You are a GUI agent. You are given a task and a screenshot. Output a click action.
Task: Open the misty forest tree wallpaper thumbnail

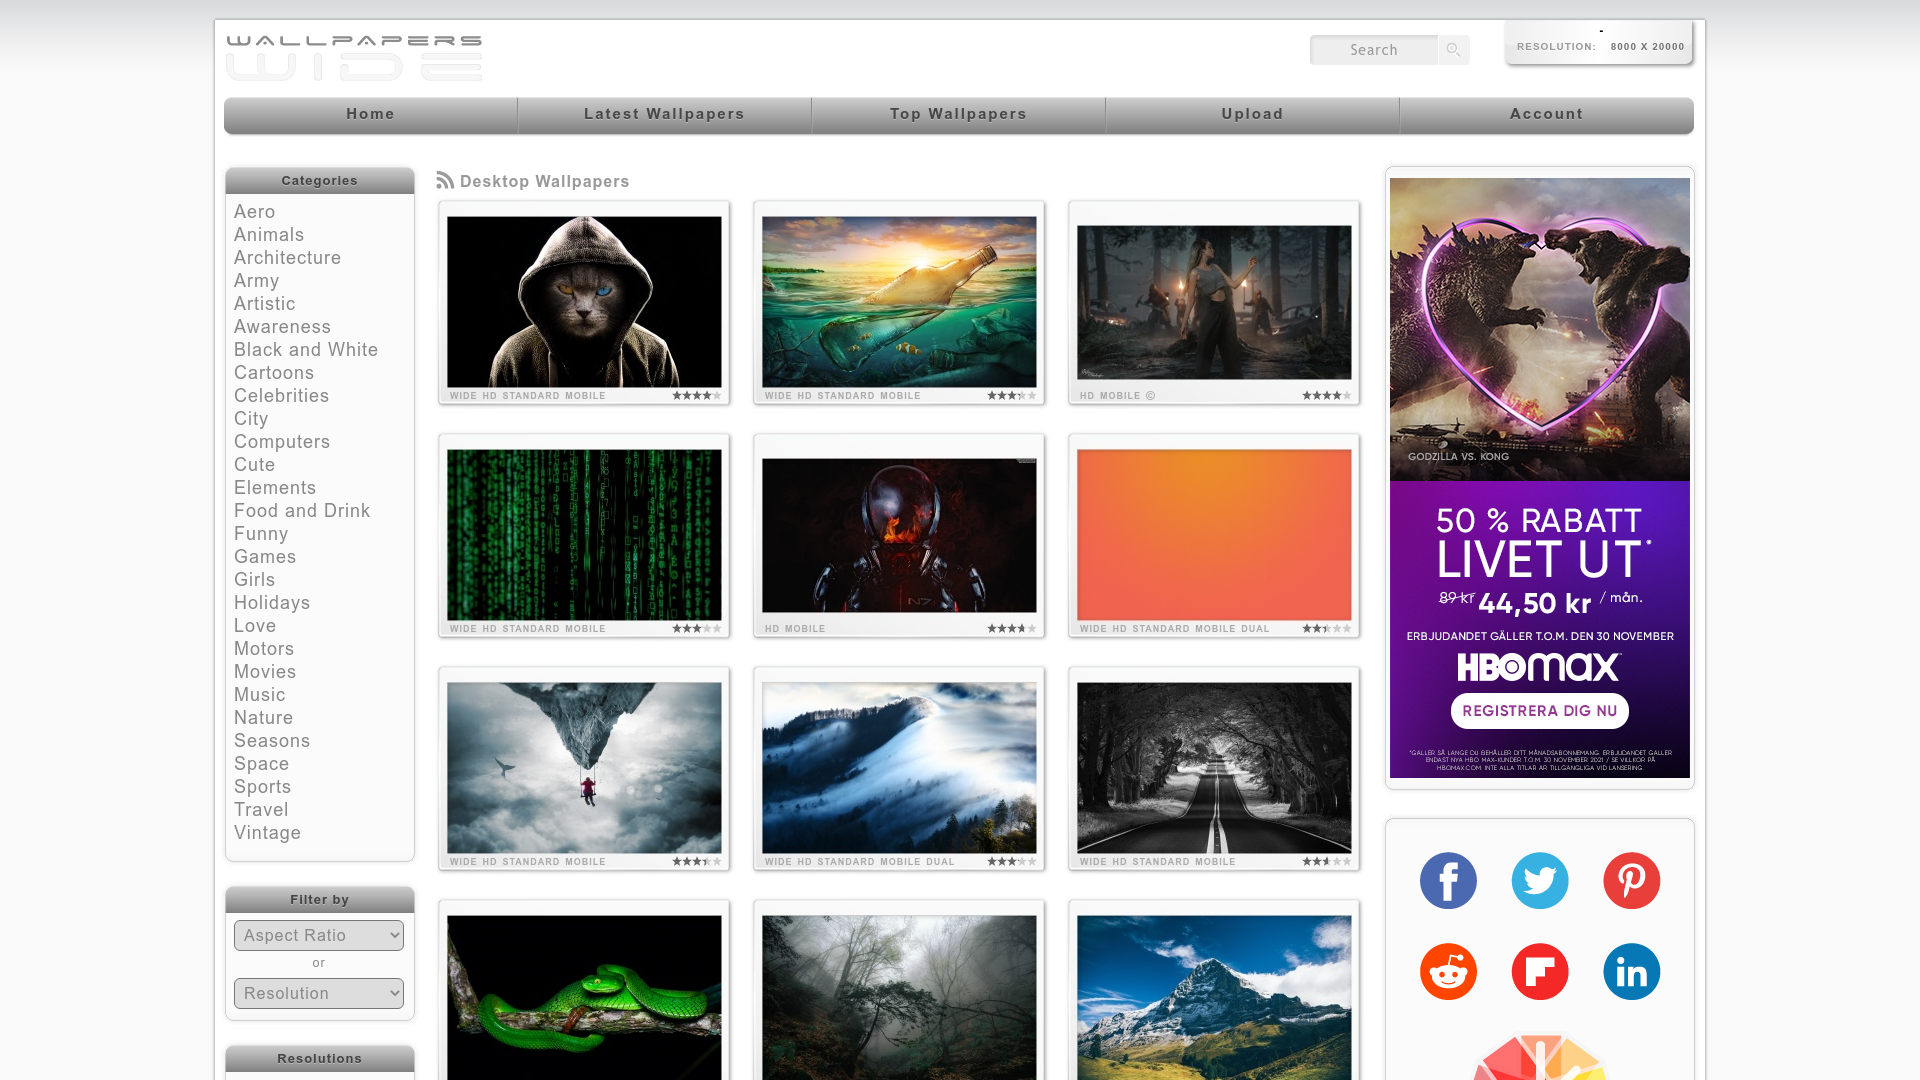(x=899, y=997)
